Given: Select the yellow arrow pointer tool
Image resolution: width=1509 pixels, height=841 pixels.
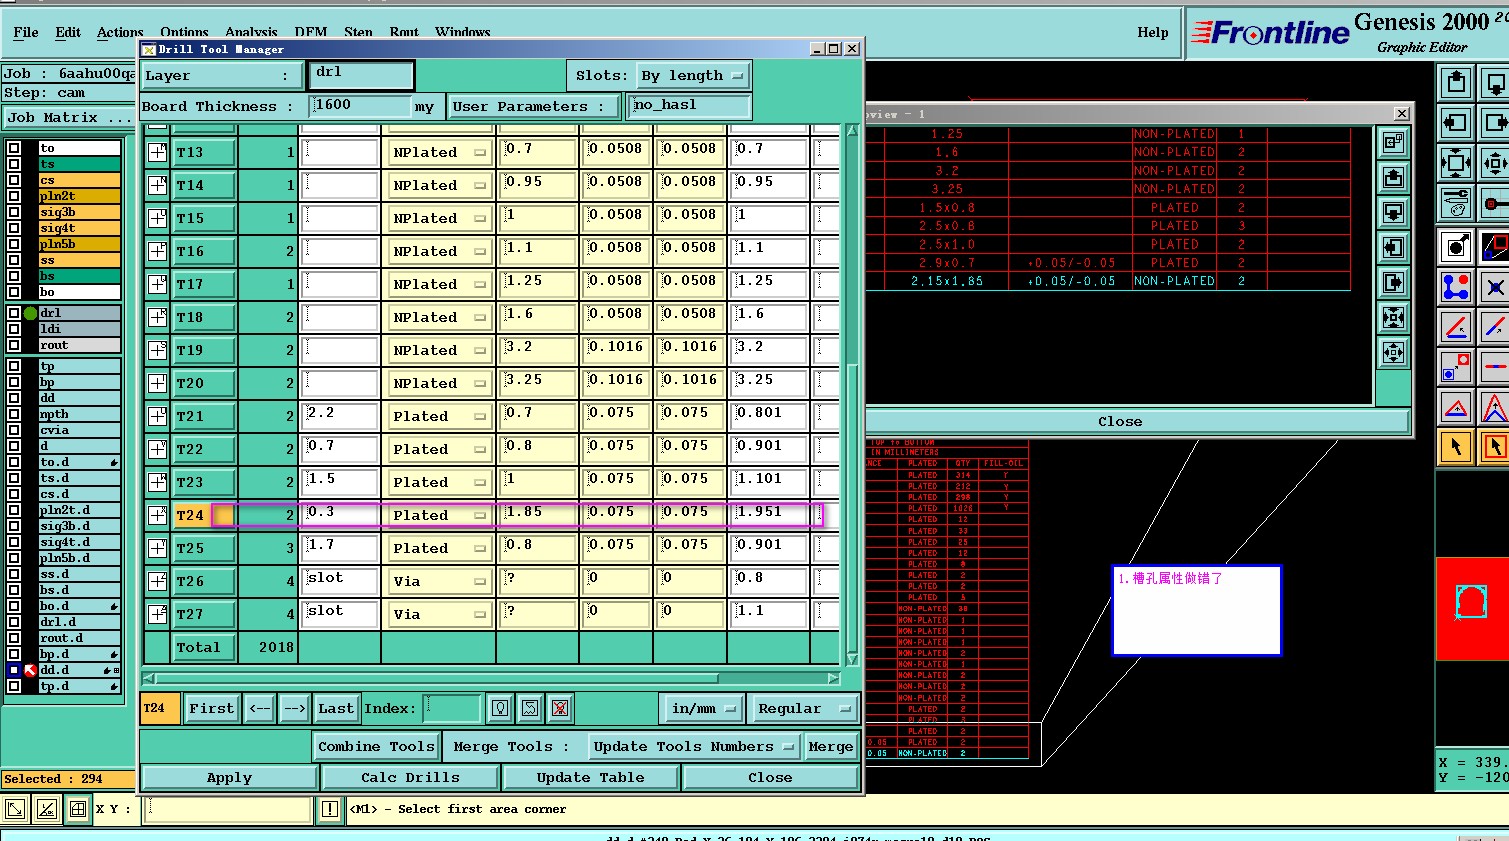Looking at the screenshot, I should pos(1456,446).
